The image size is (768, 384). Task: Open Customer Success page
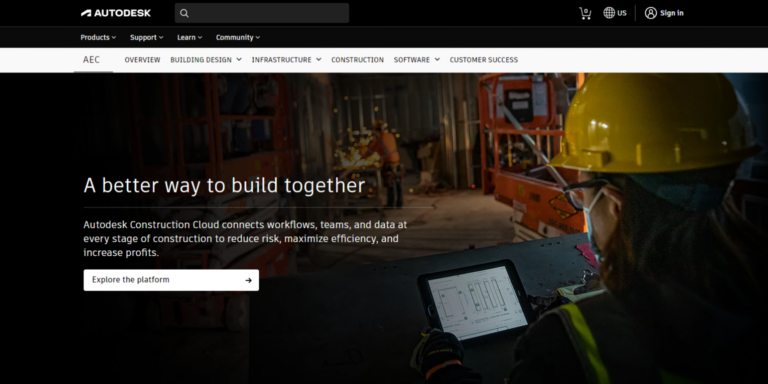point(483,60)
